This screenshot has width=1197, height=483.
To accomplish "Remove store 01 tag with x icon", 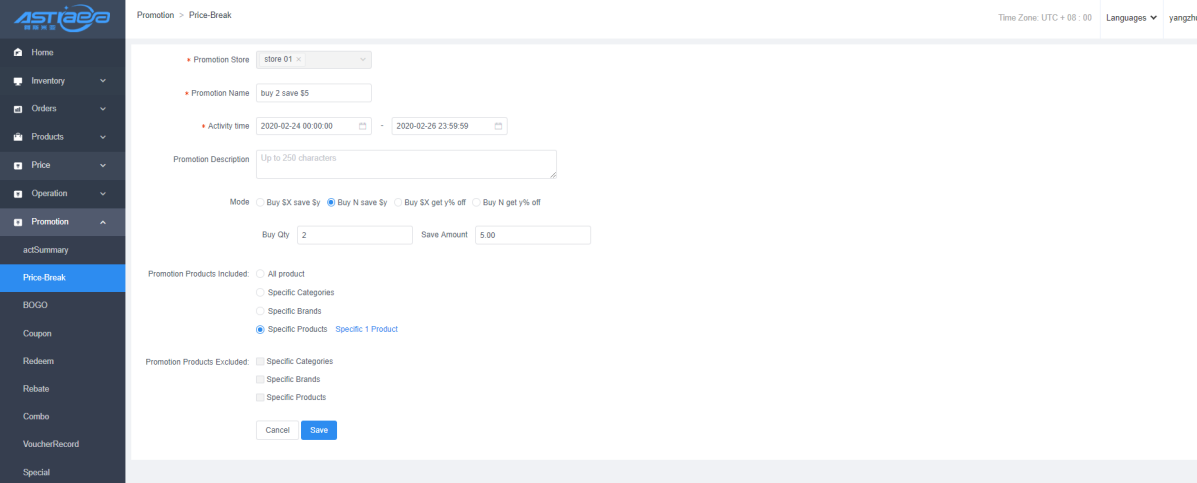I will 298,60.
